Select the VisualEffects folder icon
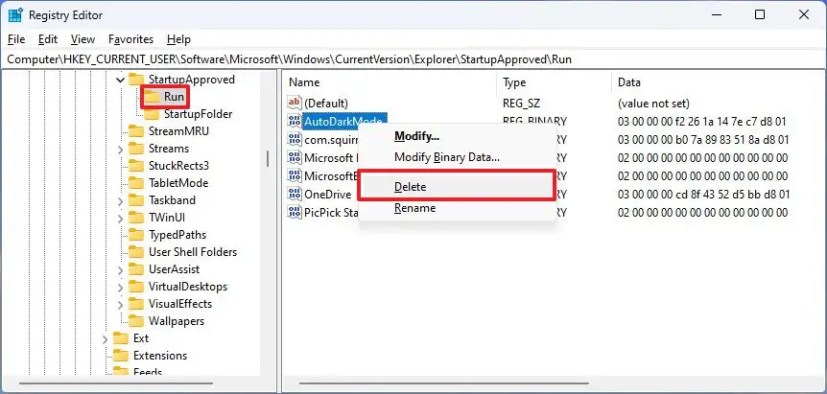 tap(137, 304)
